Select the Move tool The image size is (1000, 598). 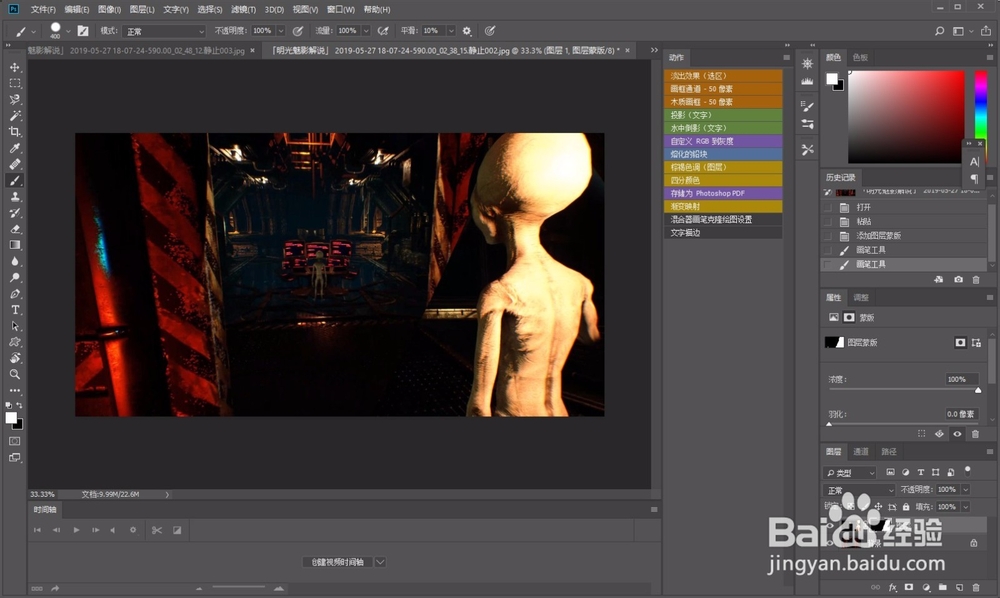(x=15, y=67)
